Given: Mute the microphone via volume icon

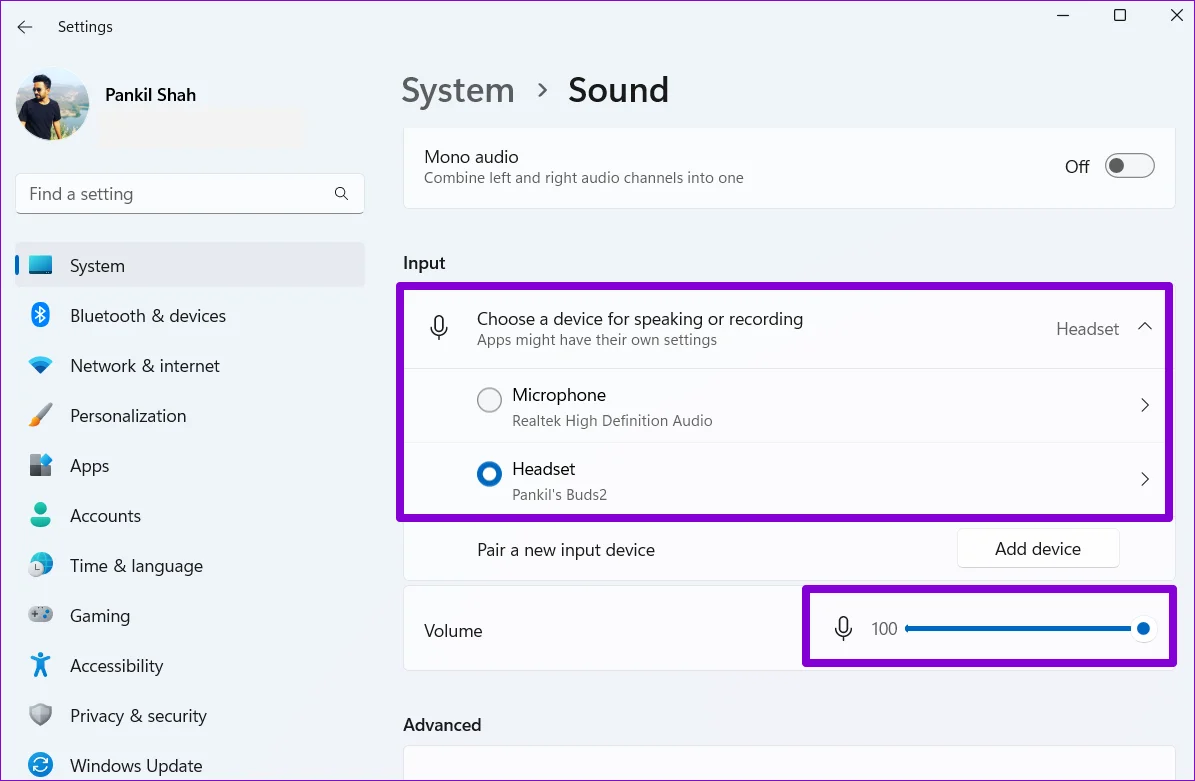Looking at the screenshot, I should (843, 629).
